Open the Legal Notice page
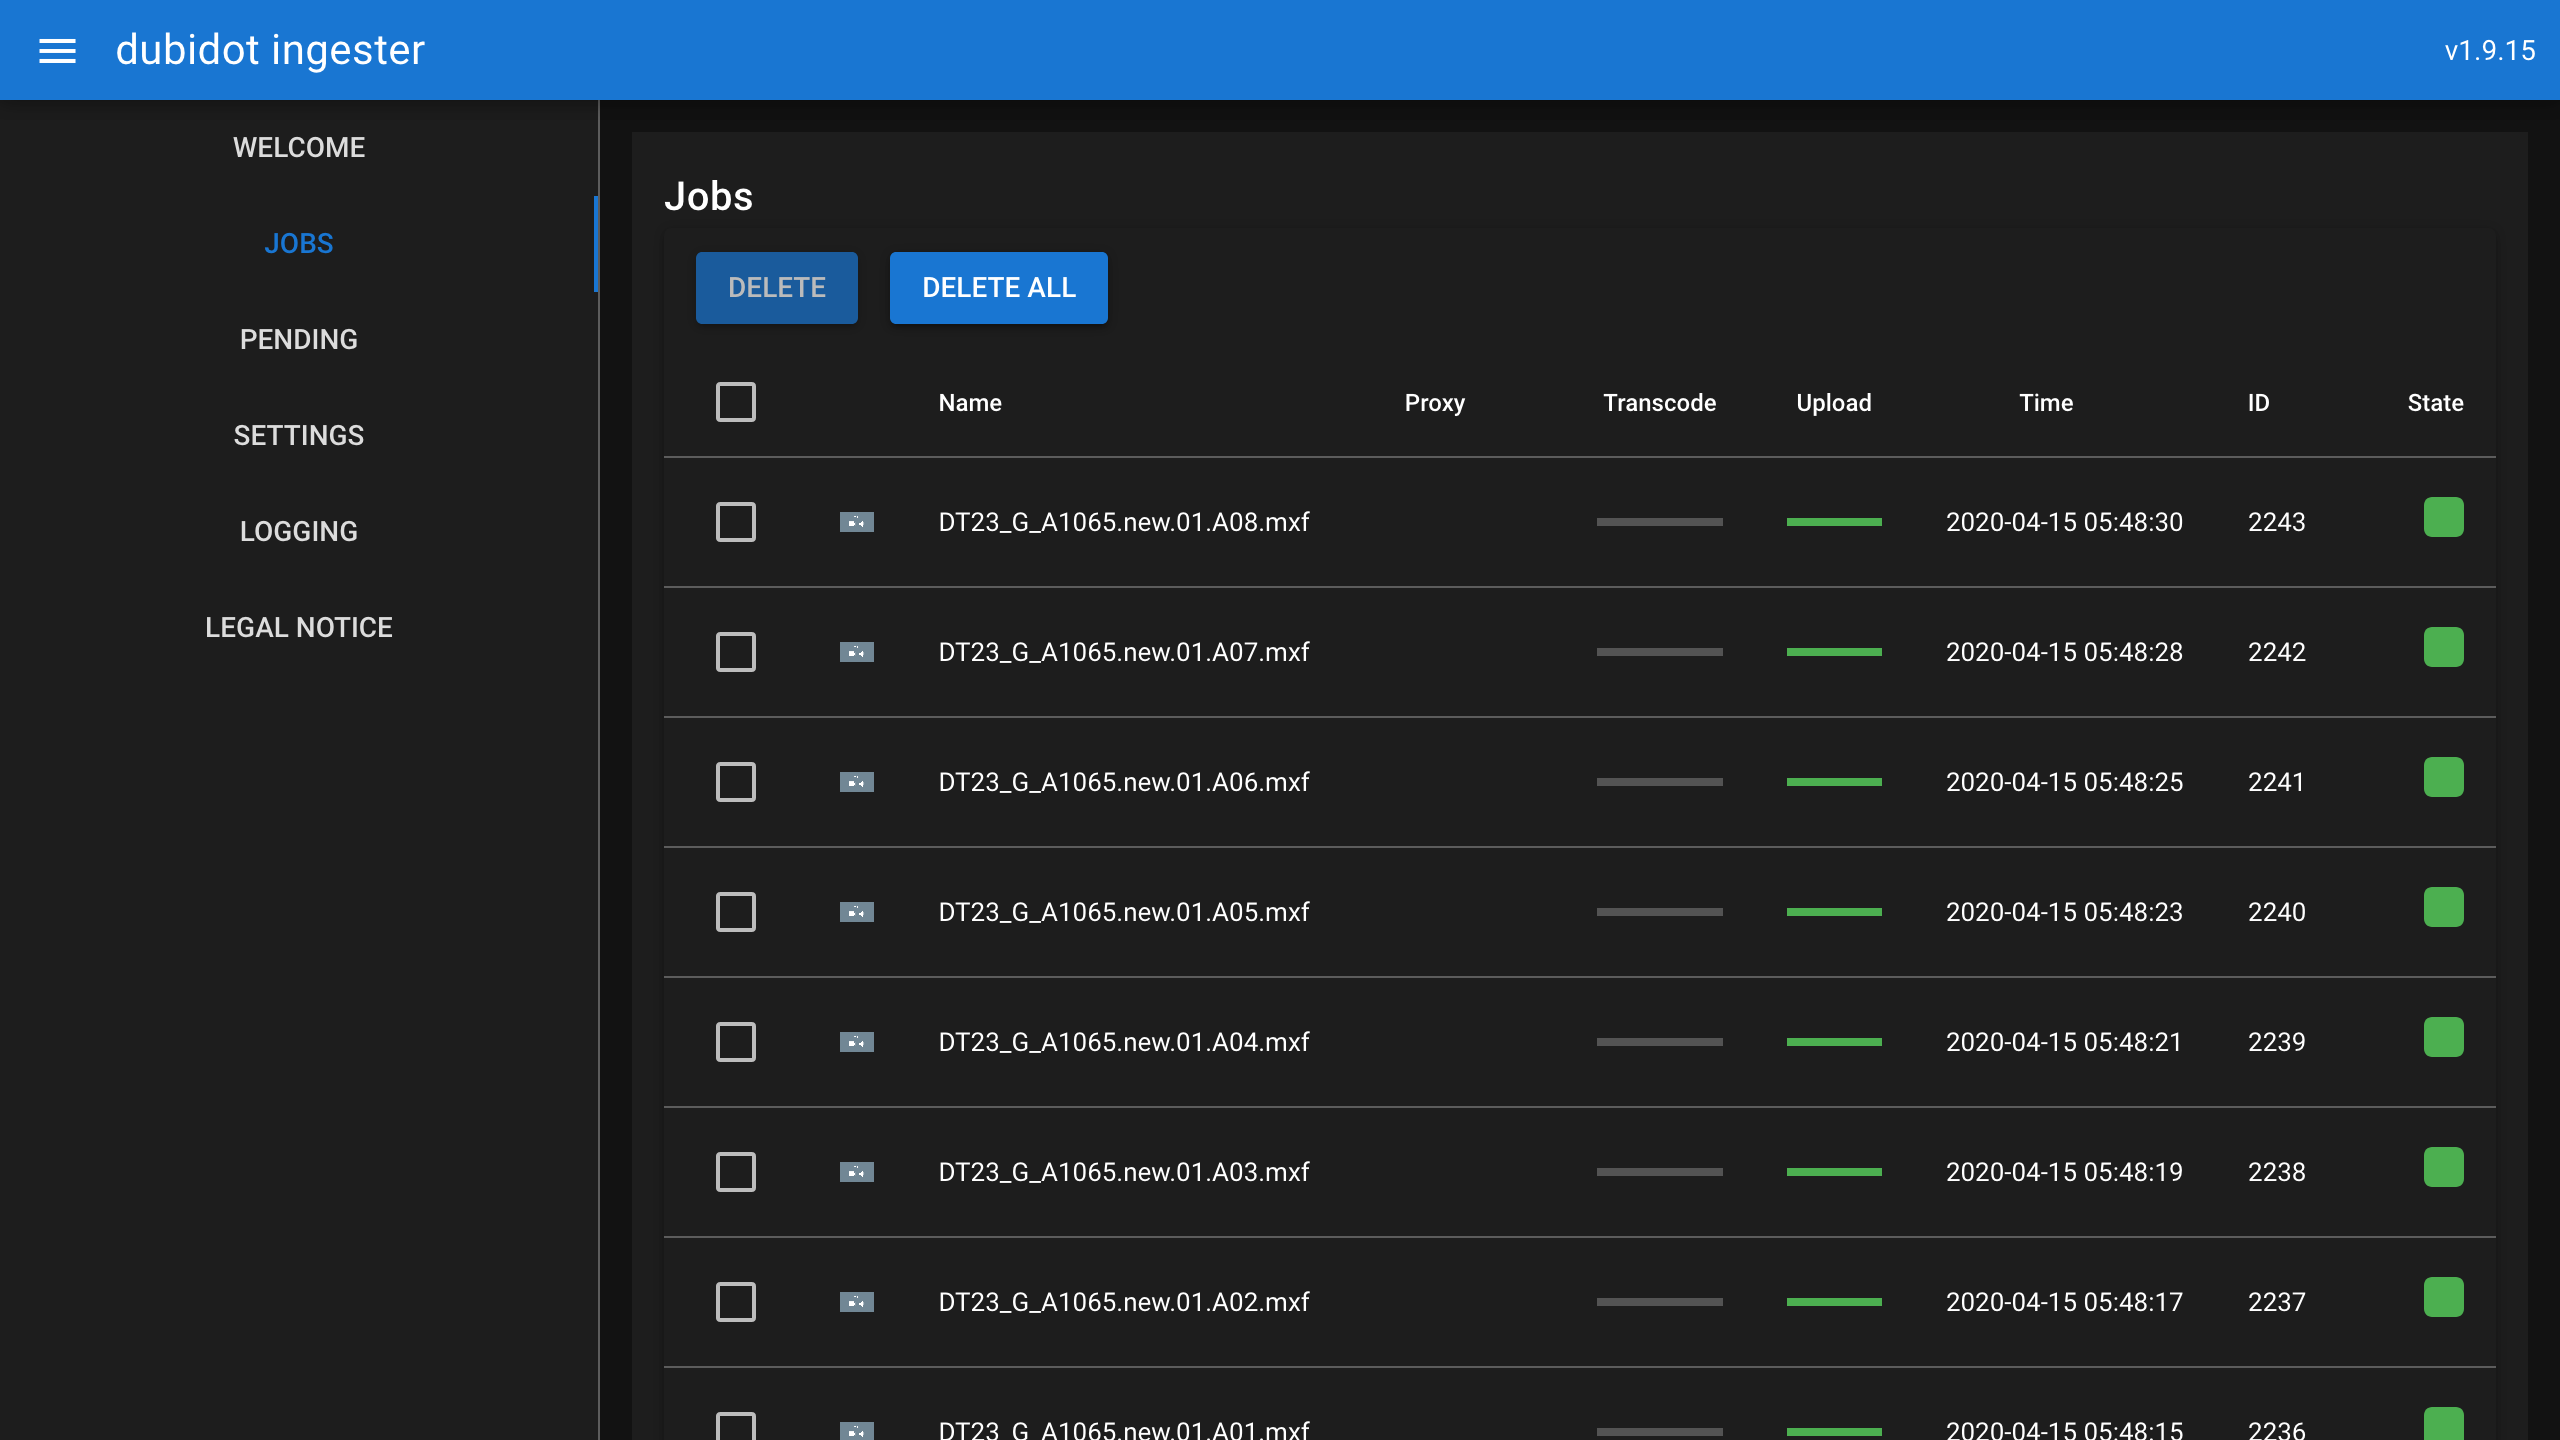The image size is (2560, 1440). (298, 627)
